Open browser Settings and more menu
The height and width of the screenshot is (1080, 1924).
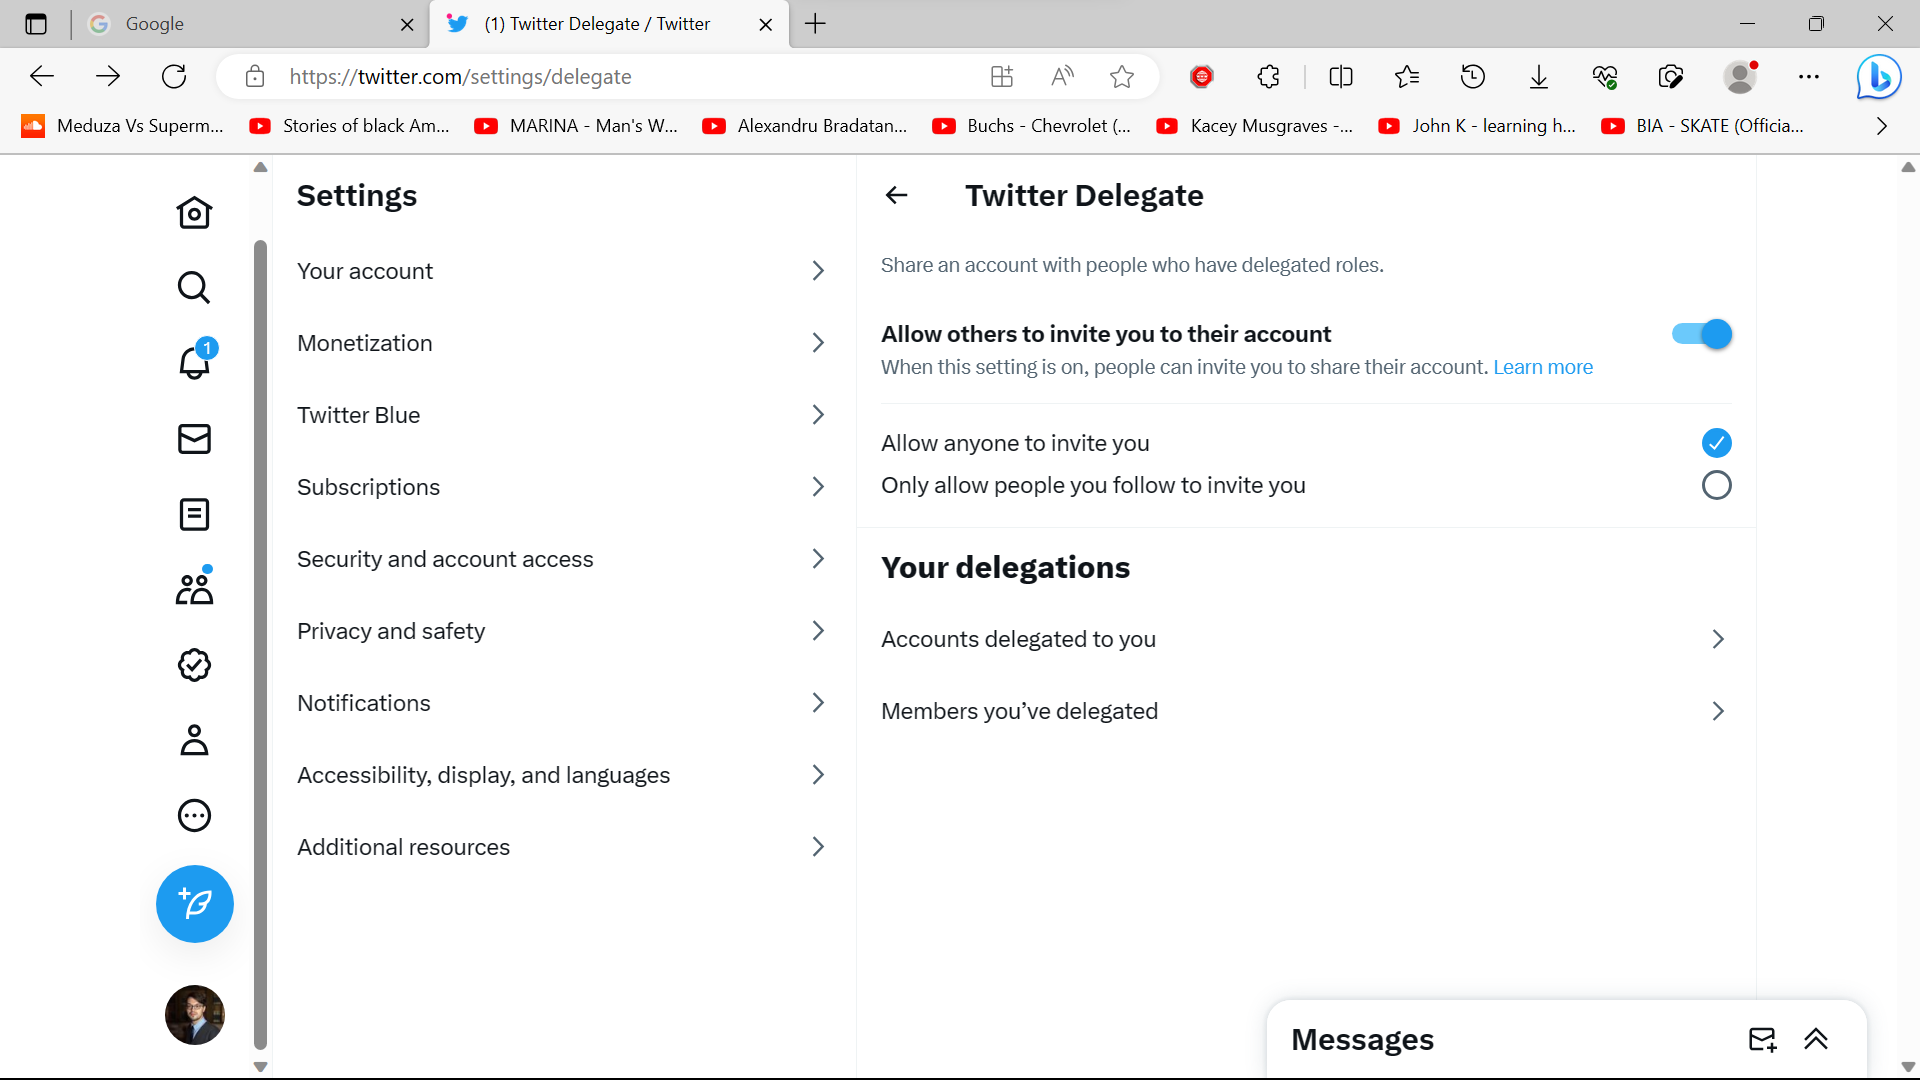pos(1809,77)
